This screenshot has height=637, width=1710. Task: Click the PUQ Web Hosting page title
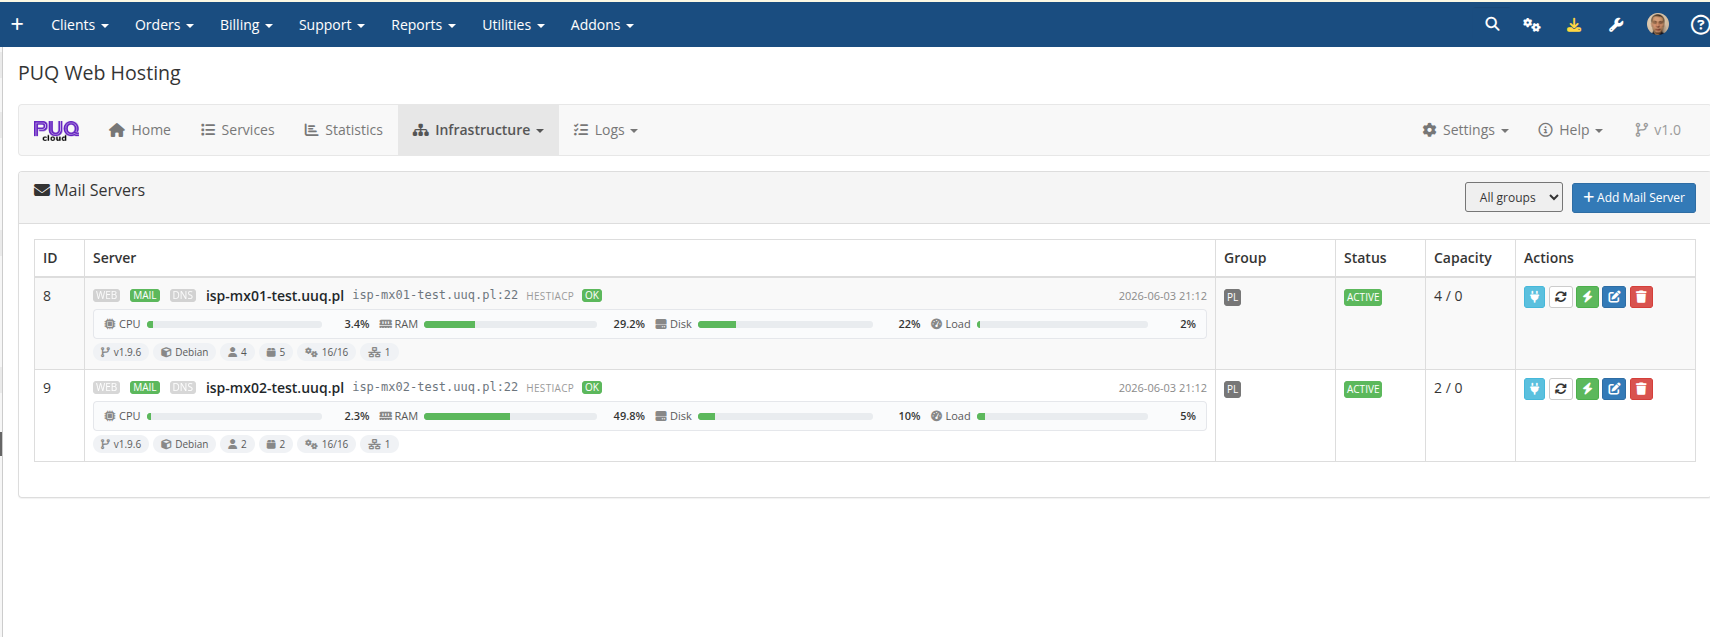(99, 73)
